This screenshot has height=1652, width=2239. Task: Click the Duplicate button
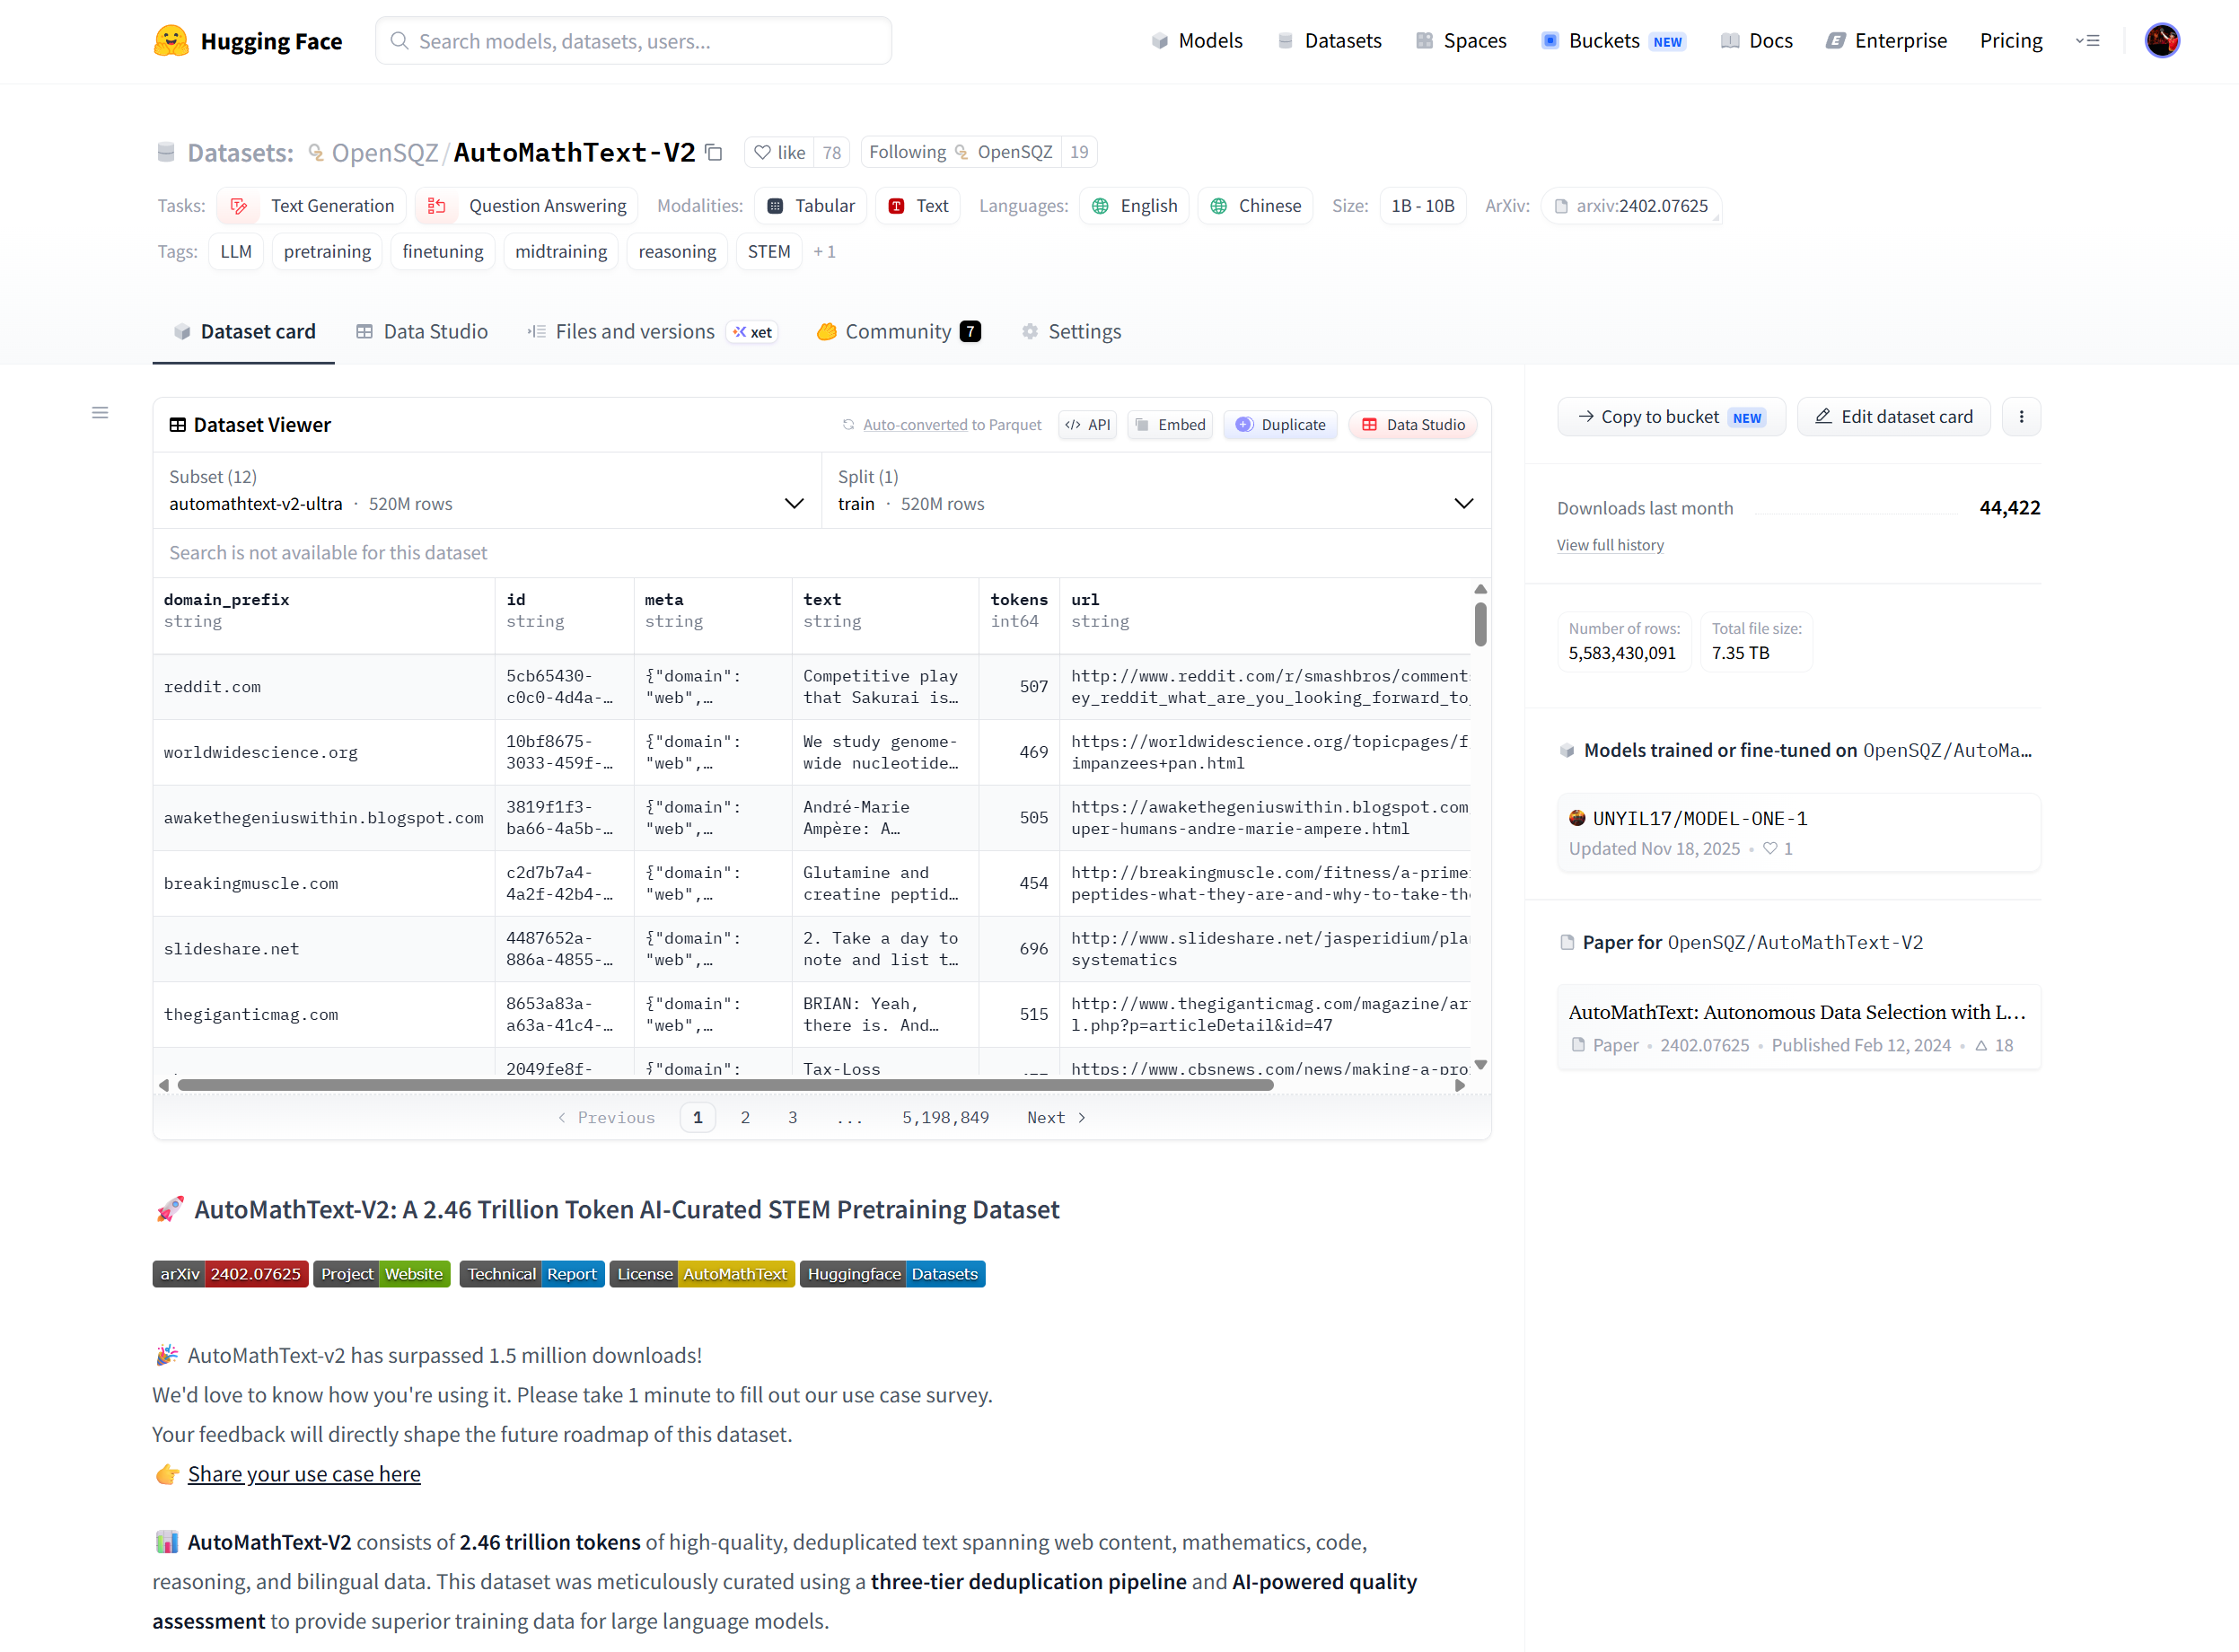click(x=1281, y=425)
